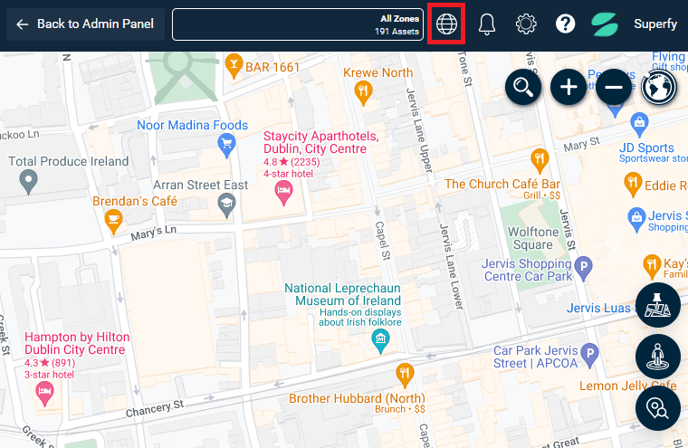The image size is (688, 448).
Task: Click the green Superfy logo
Action: coord(605,24)
